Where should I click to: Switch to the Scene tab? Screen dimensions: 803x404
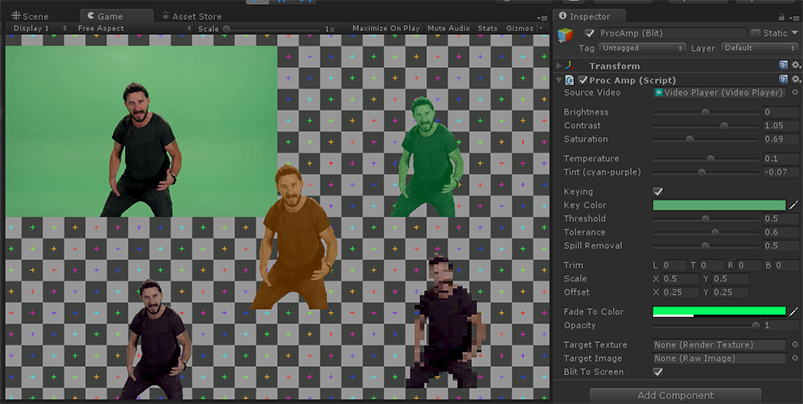click(30, 17)
